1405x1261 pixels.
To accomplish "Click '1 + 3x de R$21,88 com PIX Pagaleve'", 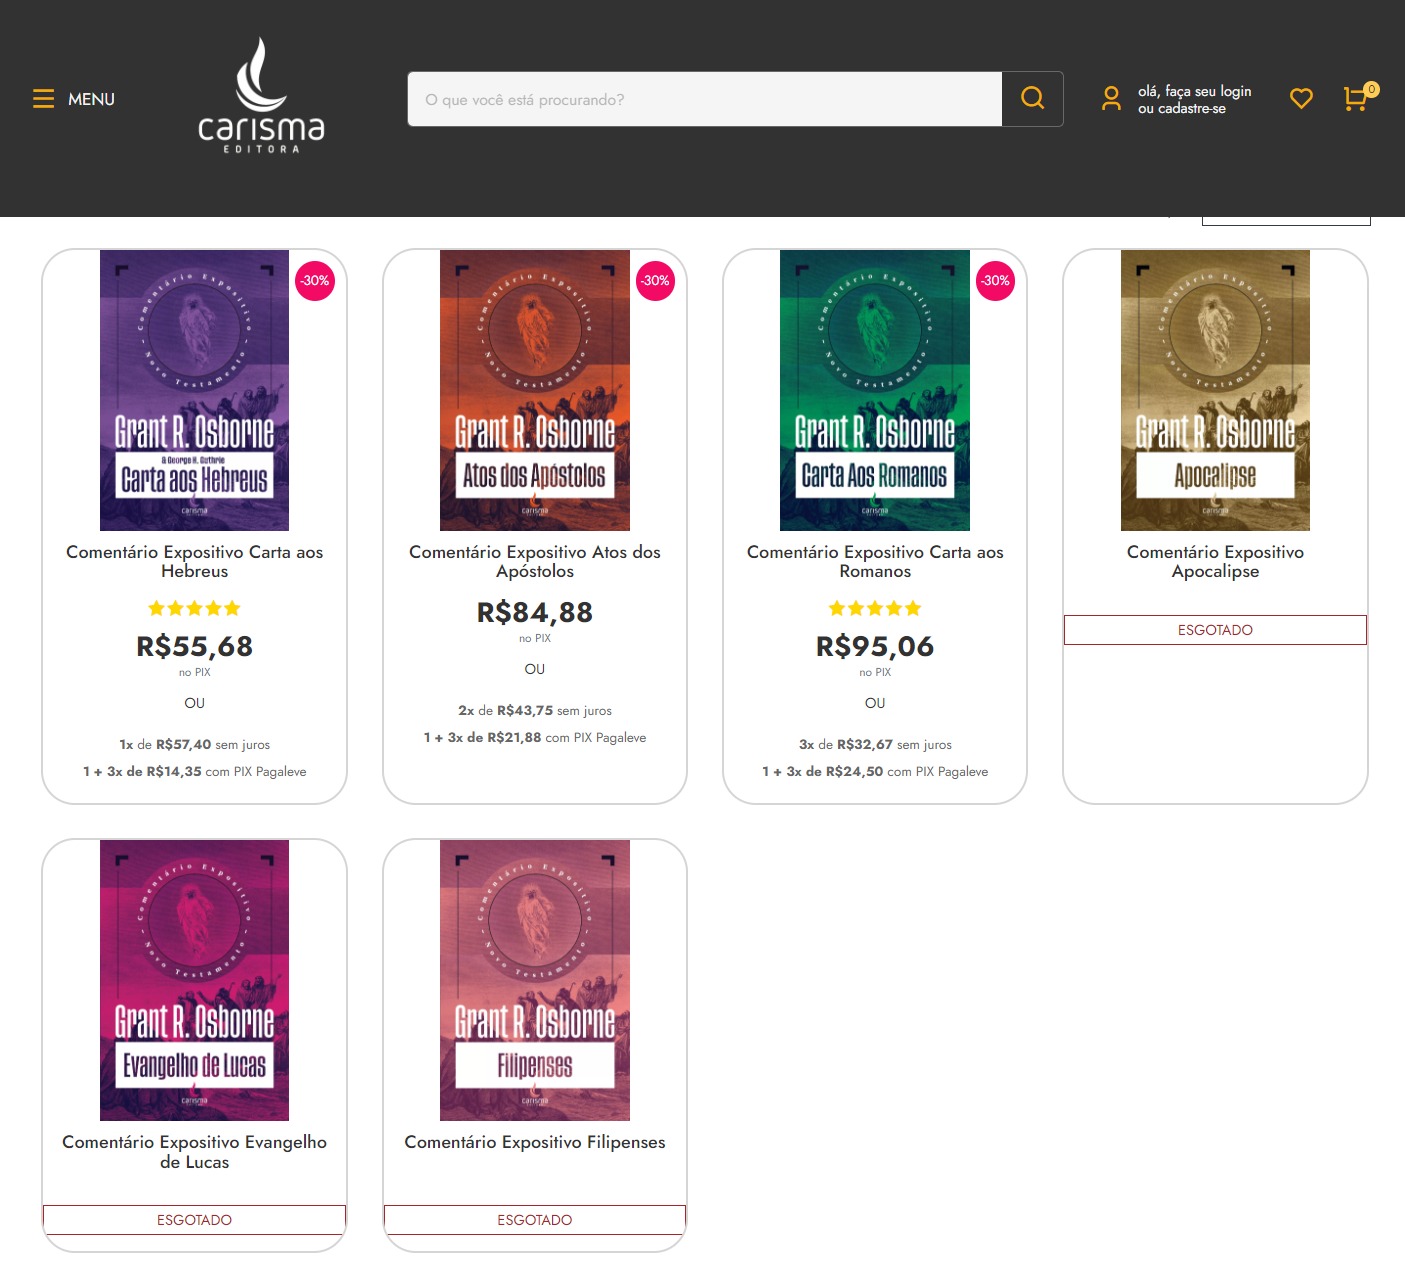I will point(535,737).
